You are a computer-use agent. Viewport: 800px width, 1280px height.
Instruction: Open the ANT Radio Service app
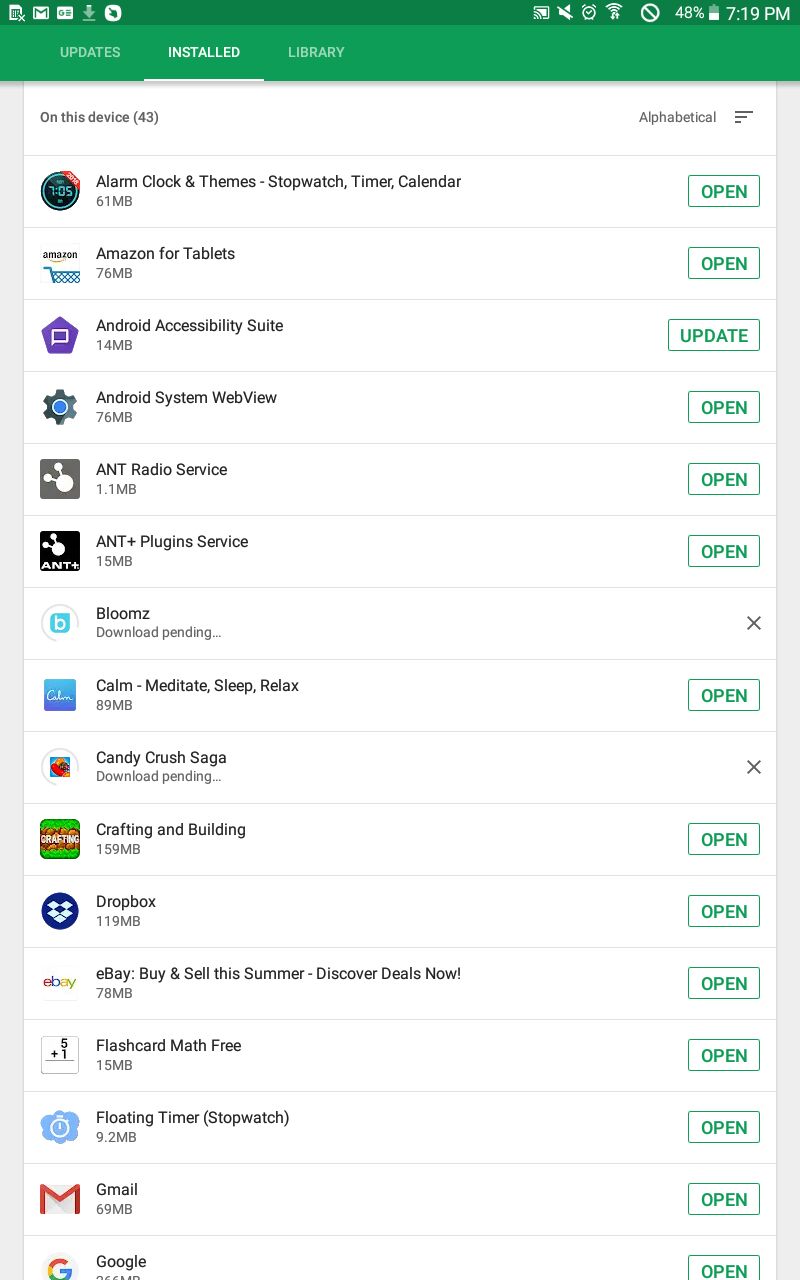(724, 479)
